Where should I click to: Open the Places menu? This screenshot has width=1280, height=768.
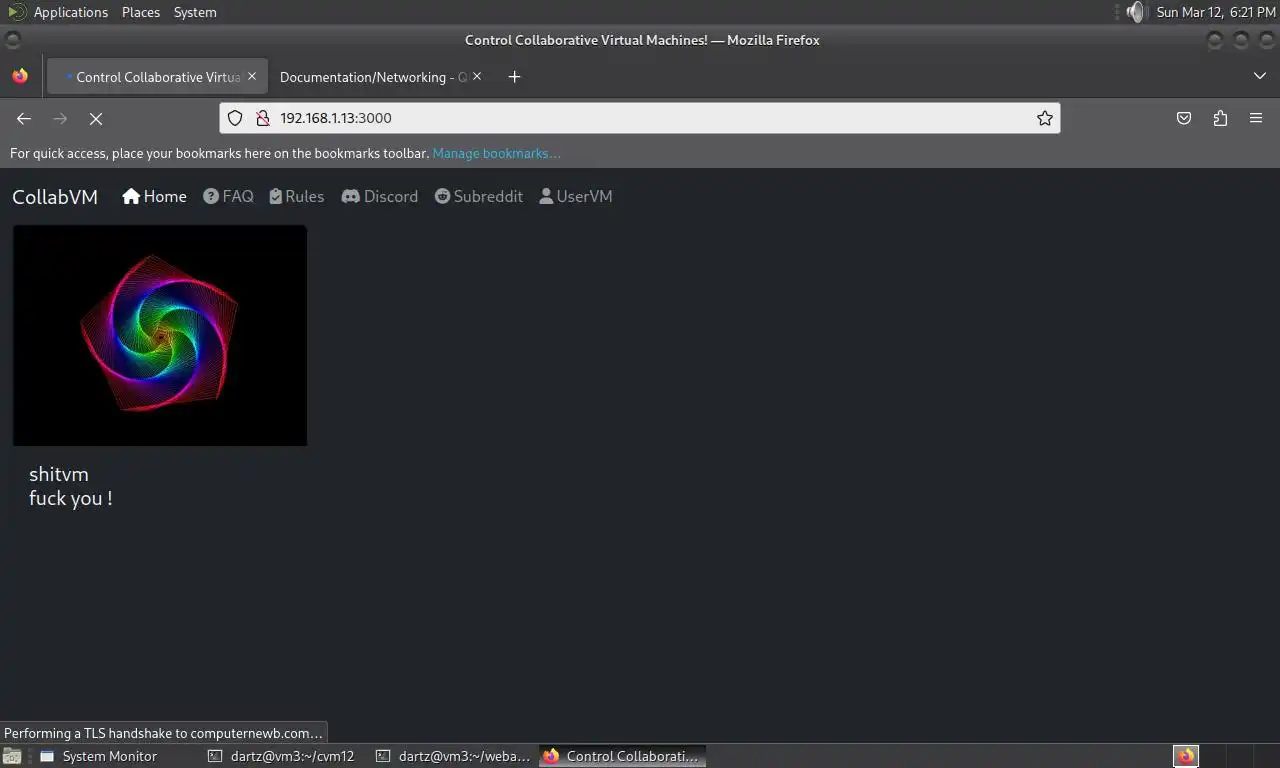coord(141,12)
